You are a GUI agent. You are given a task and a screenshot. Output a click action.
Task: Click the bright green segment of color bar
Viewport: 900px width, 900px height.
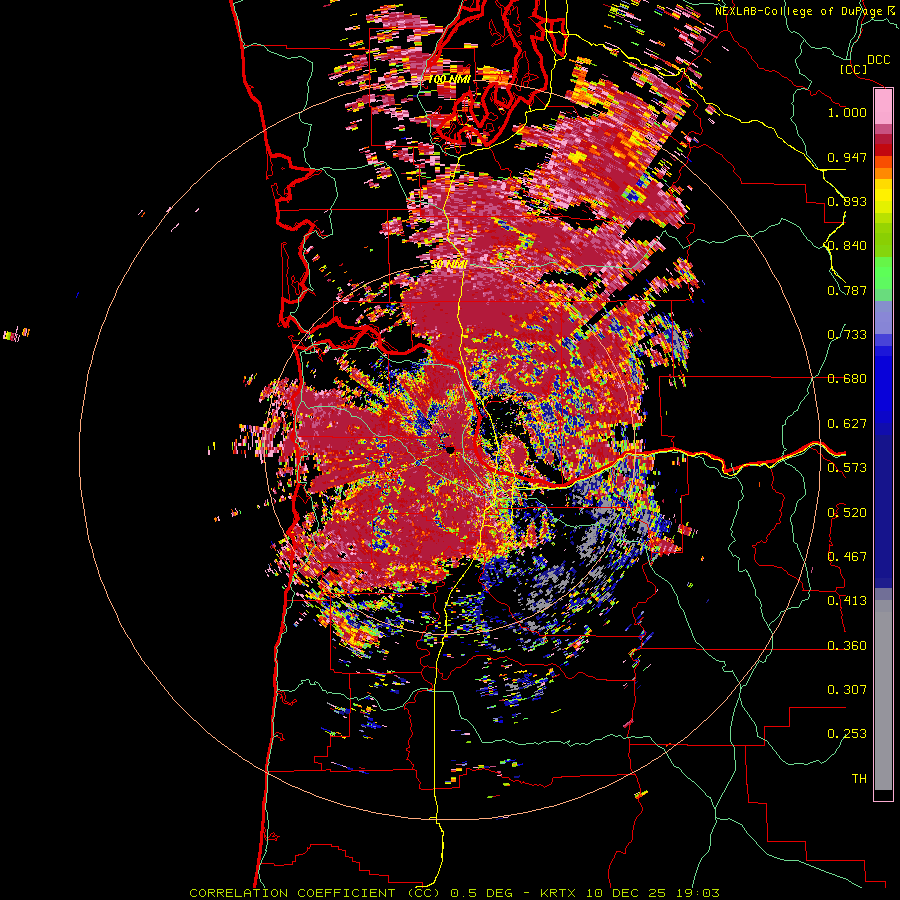coord(883,273)
